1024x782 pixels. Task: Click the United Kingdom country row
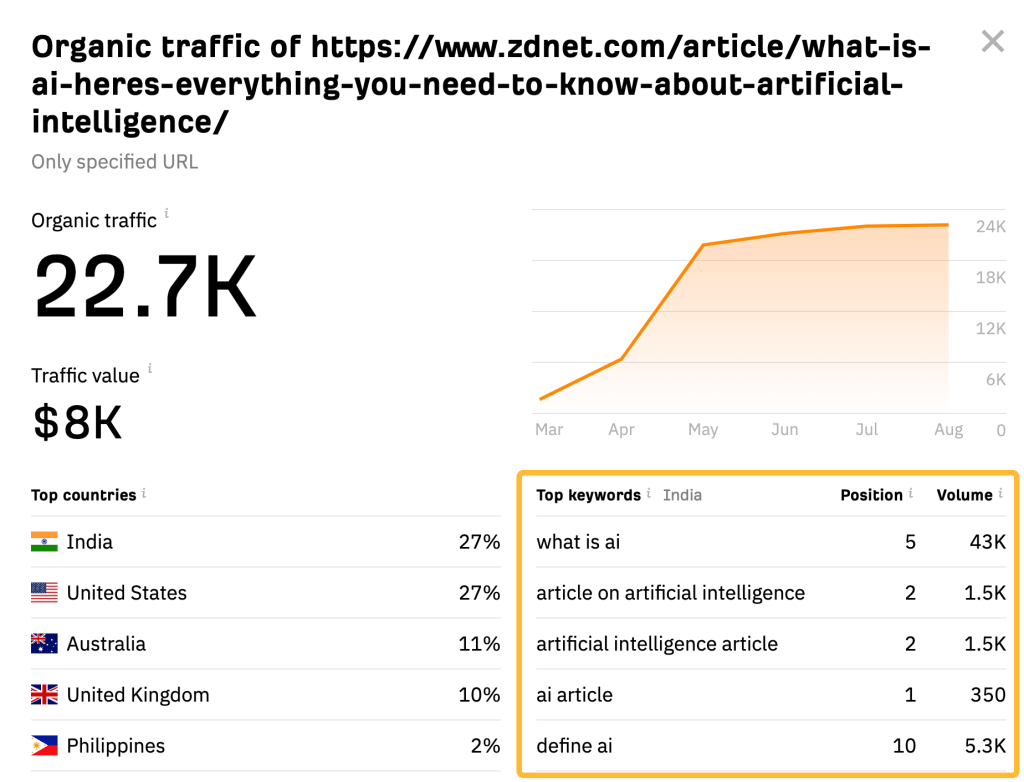[x=137, y=694]
